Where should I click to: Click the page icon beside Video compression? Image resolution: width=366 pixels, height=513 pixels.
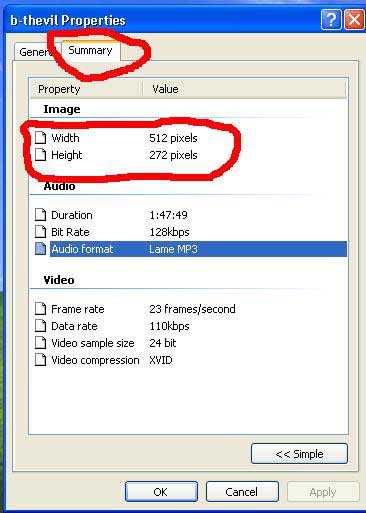[x=41, y=360]
